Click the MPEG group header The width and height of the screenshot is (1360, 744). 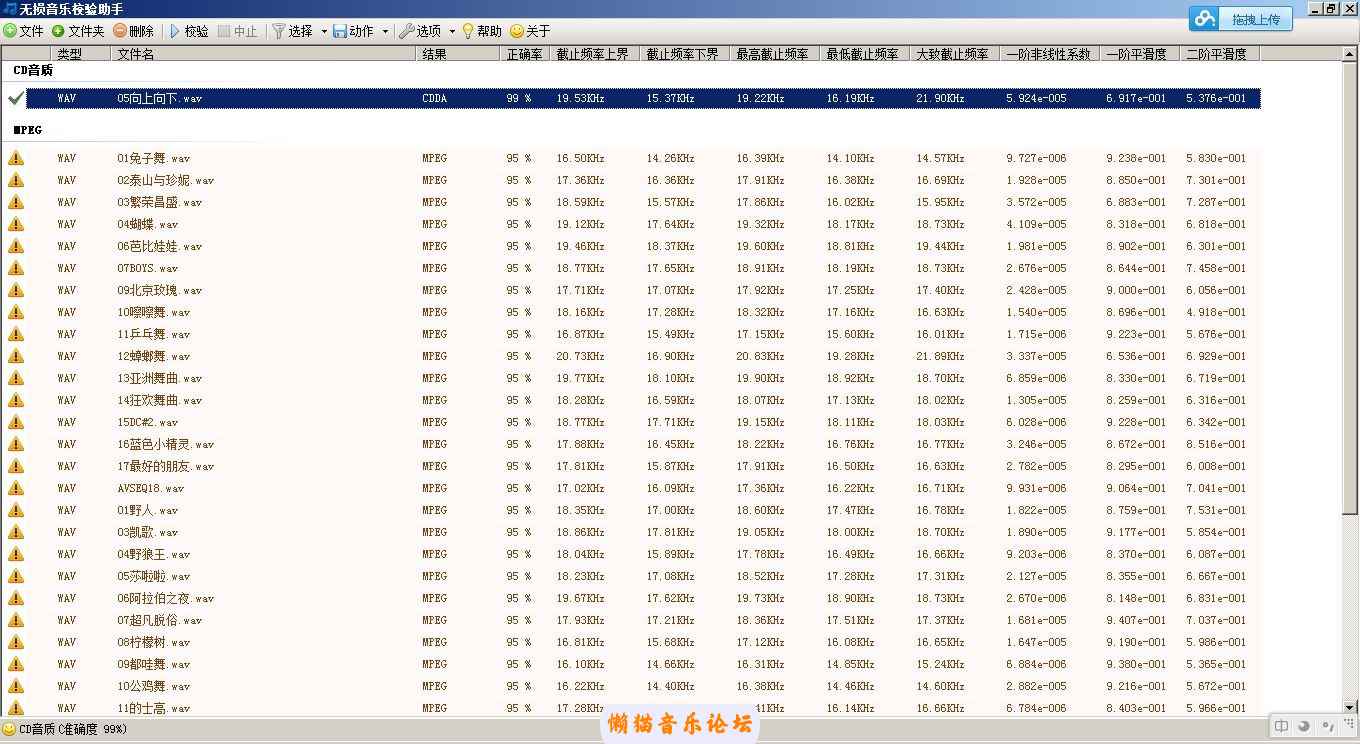(x=28, y=130)
